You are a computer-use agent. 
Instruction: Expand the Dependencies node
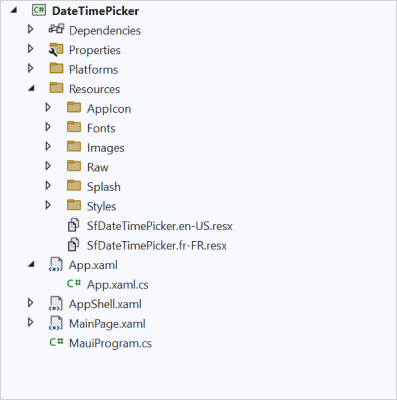(x=30, y=29)
